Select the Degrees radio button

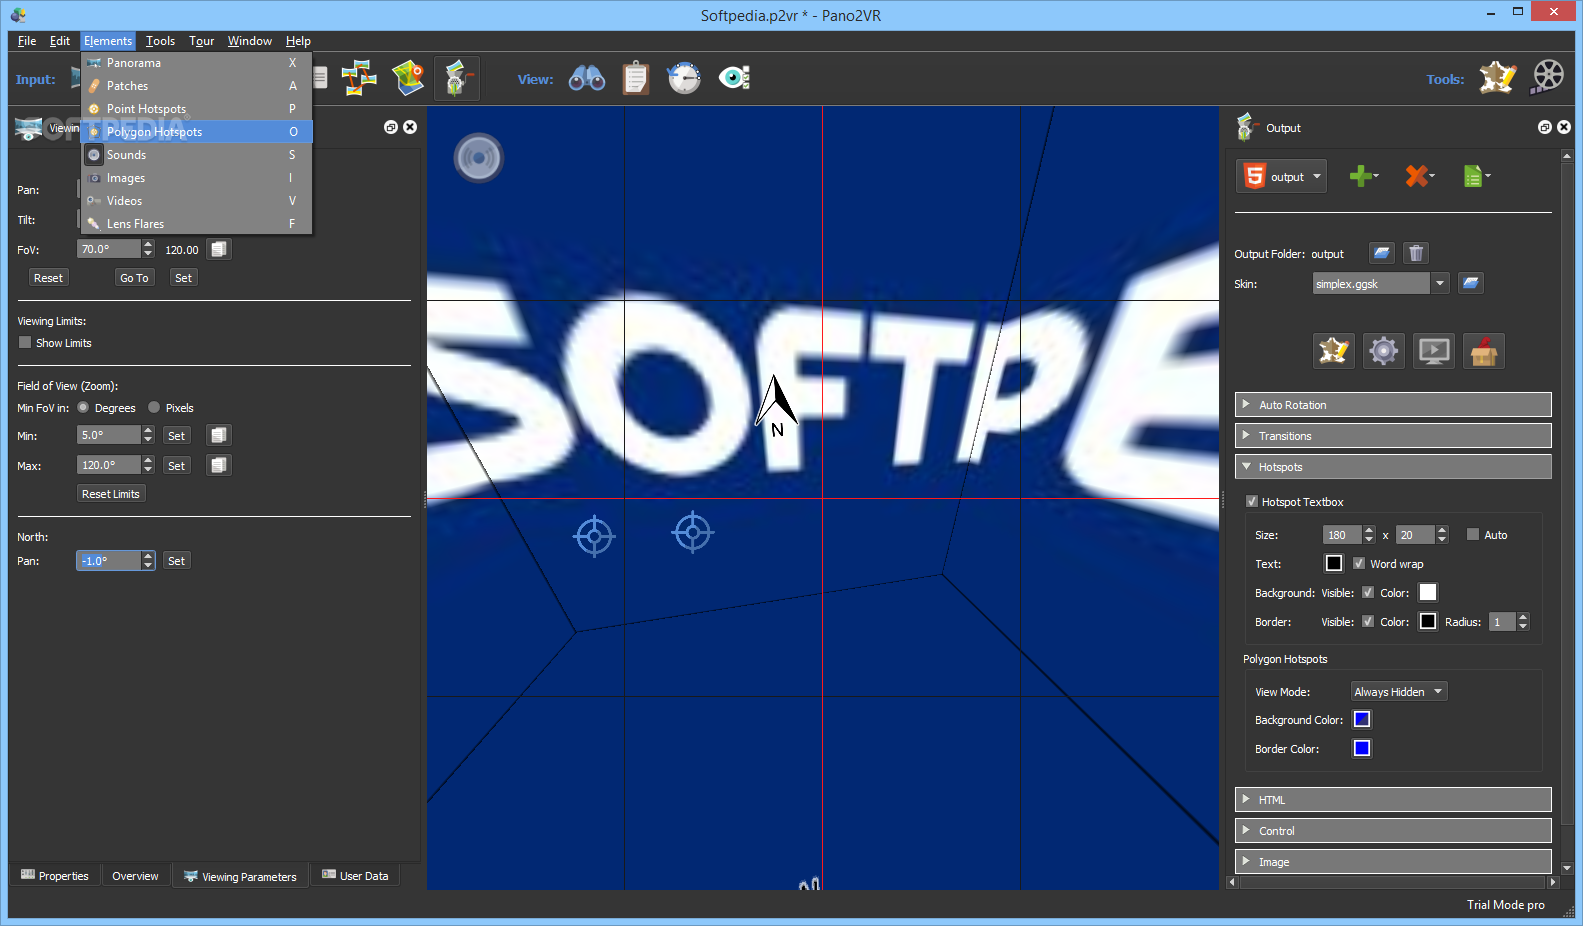click(83, 407)
